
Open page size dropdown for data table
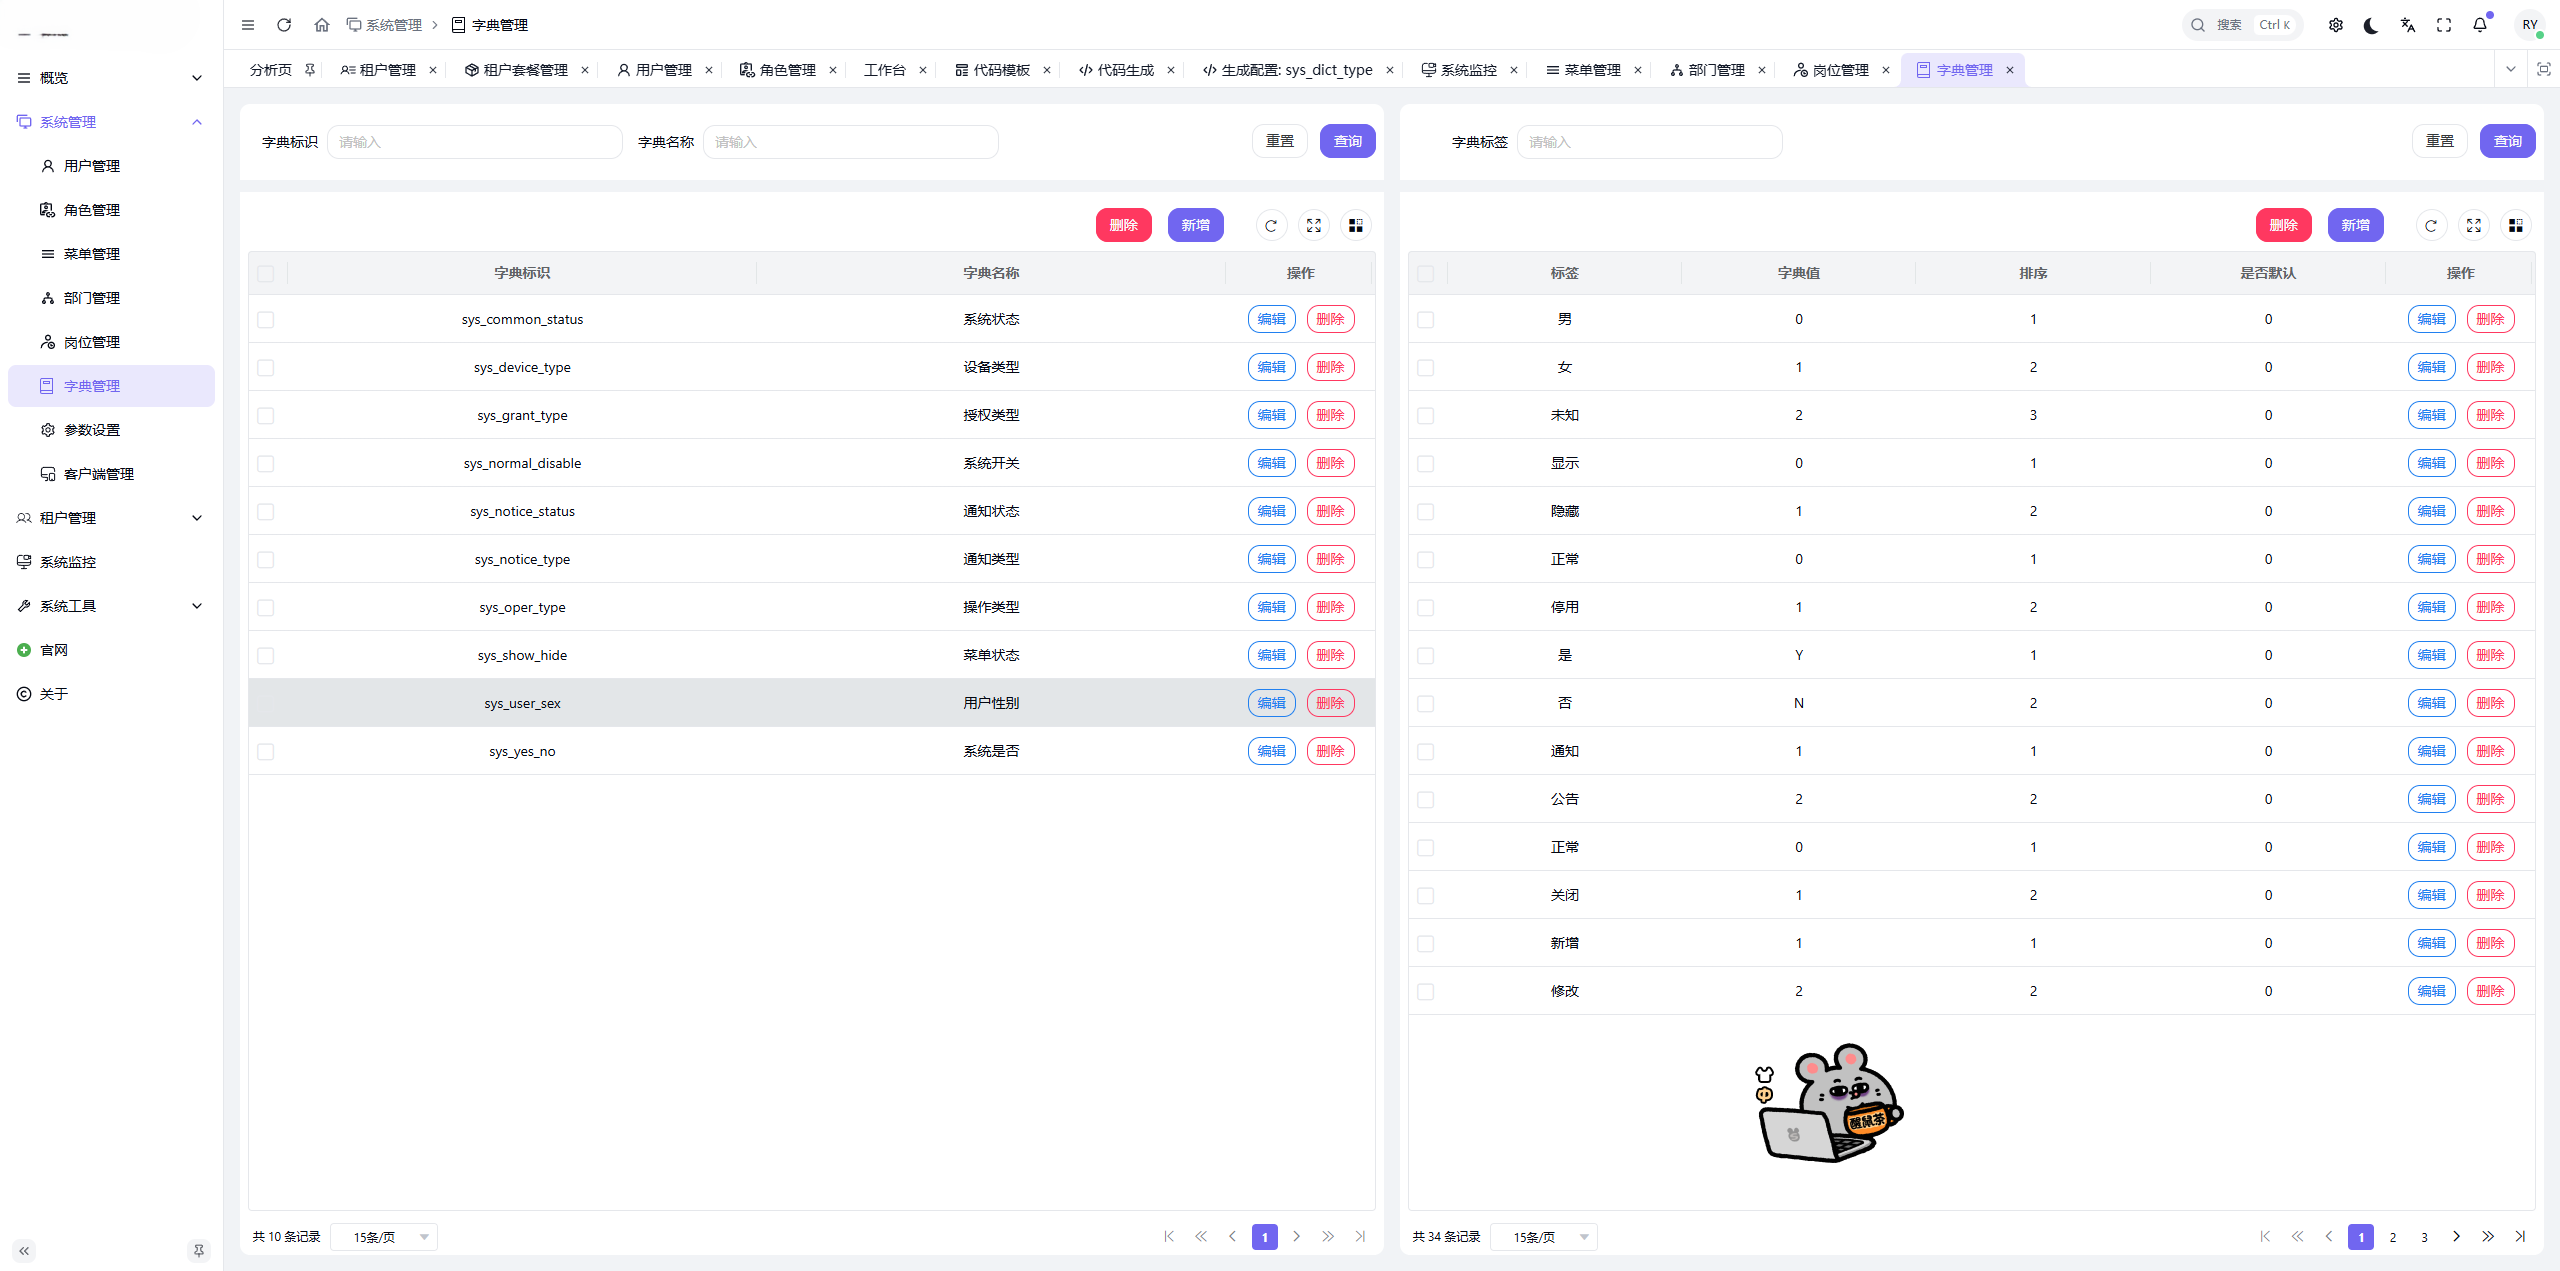coord(1544,1237)
